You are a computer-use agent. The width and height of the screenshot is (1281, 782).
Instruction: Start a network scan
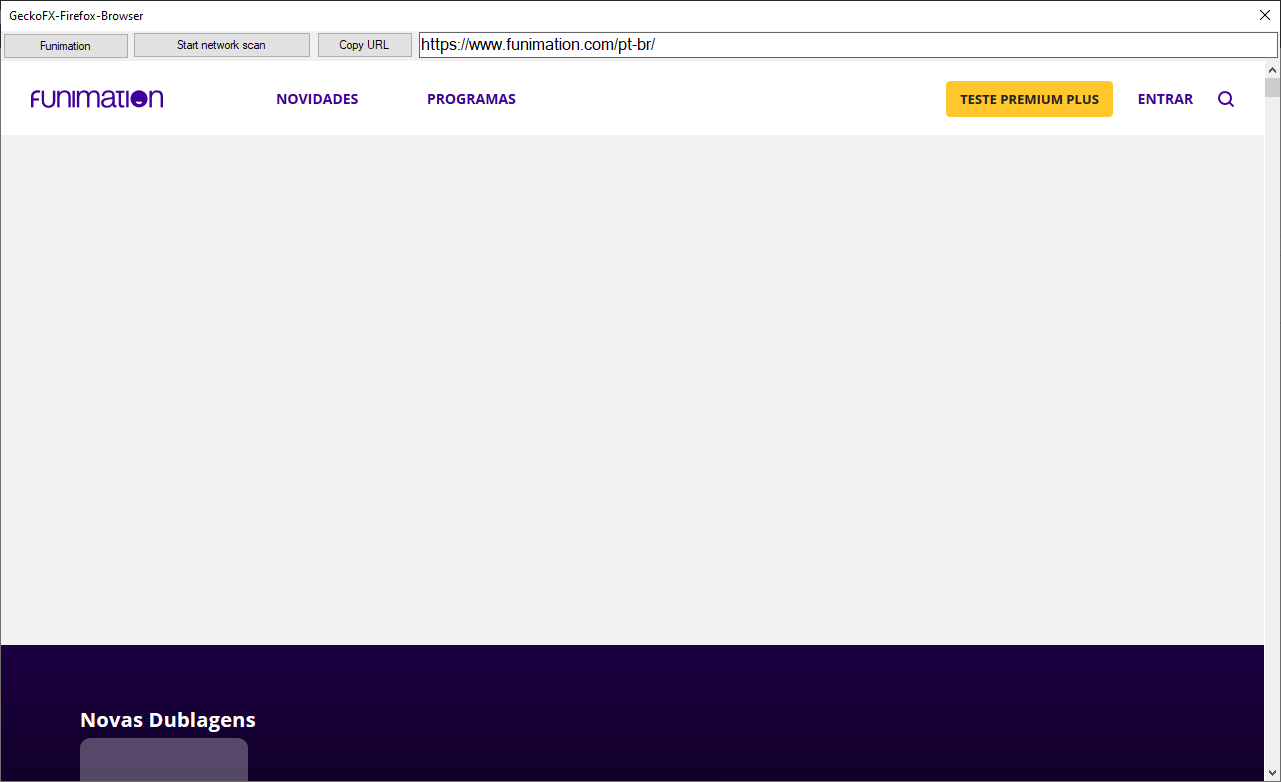pyautogui.click(x=221, y=44)
